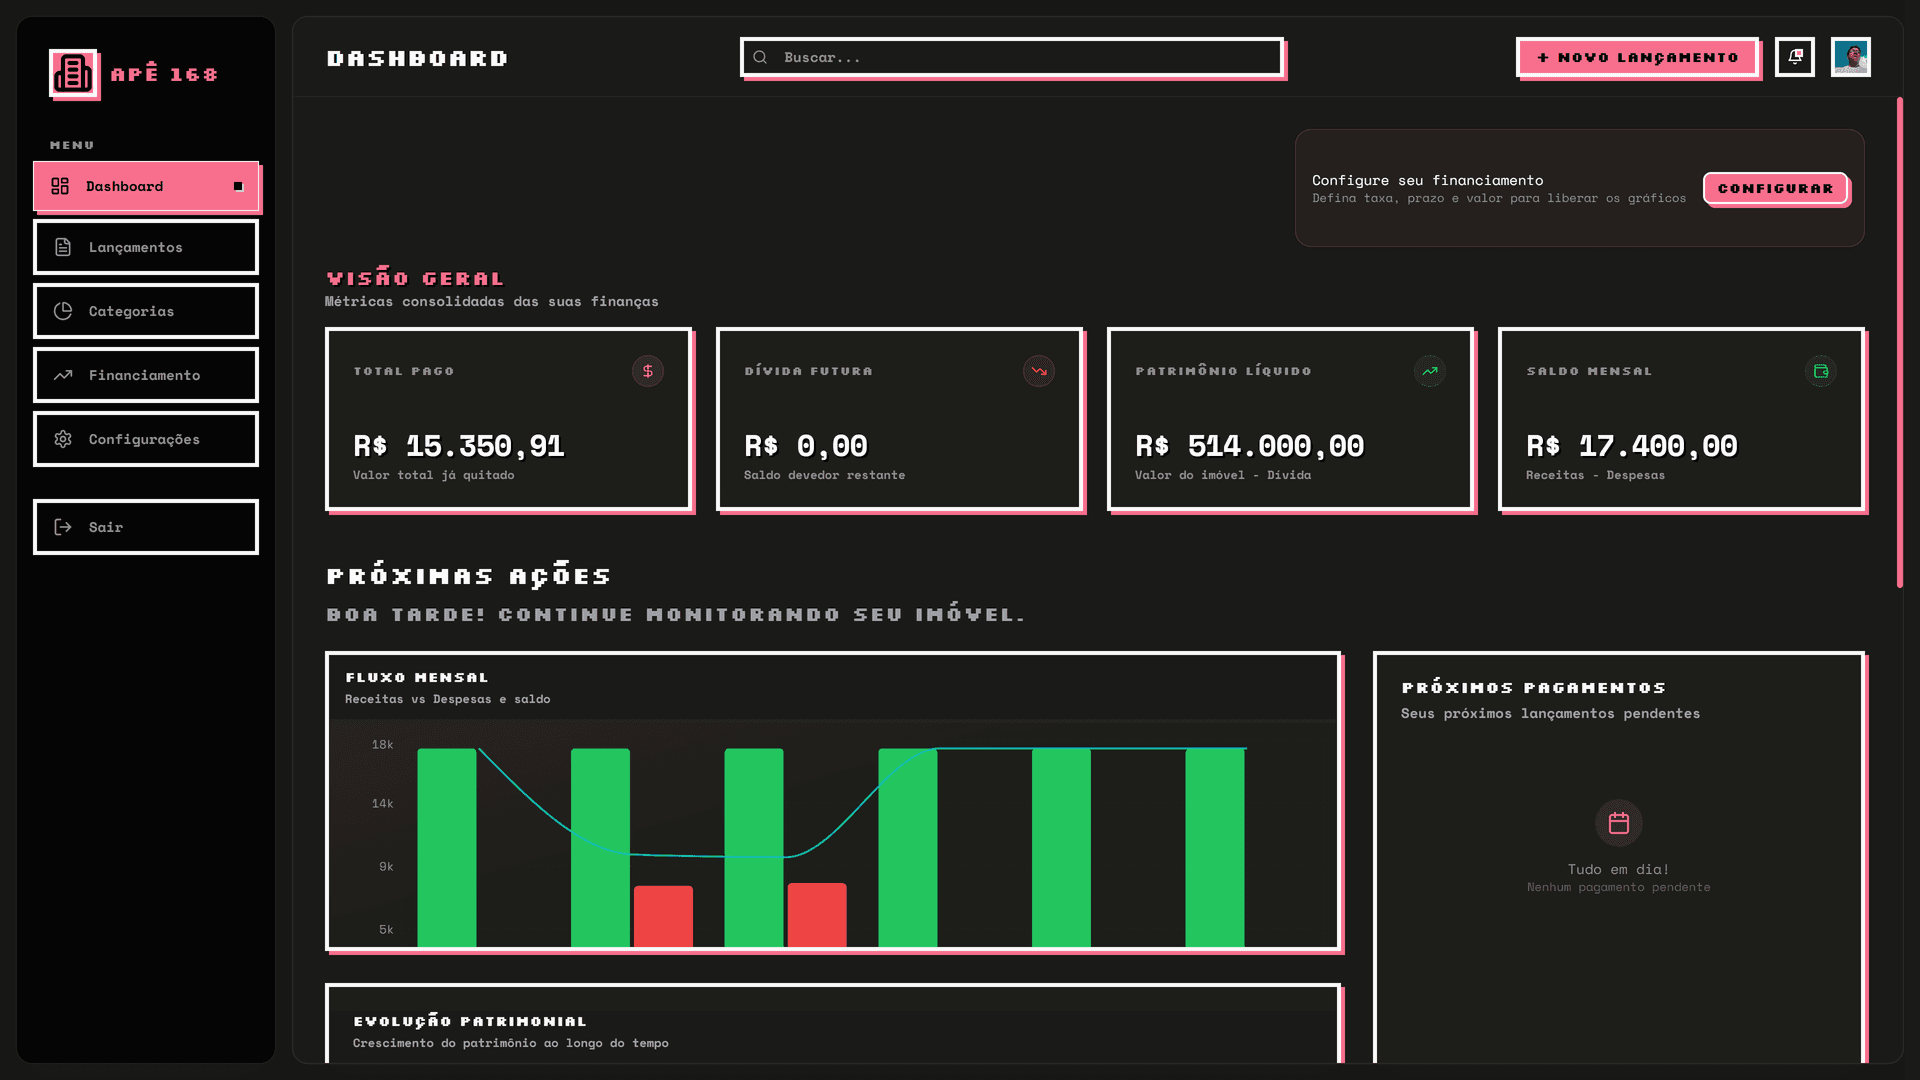Click the calendar icon under Próximos Pagamentos
The image size is (1920, 1080).
tap(1618, 822)
